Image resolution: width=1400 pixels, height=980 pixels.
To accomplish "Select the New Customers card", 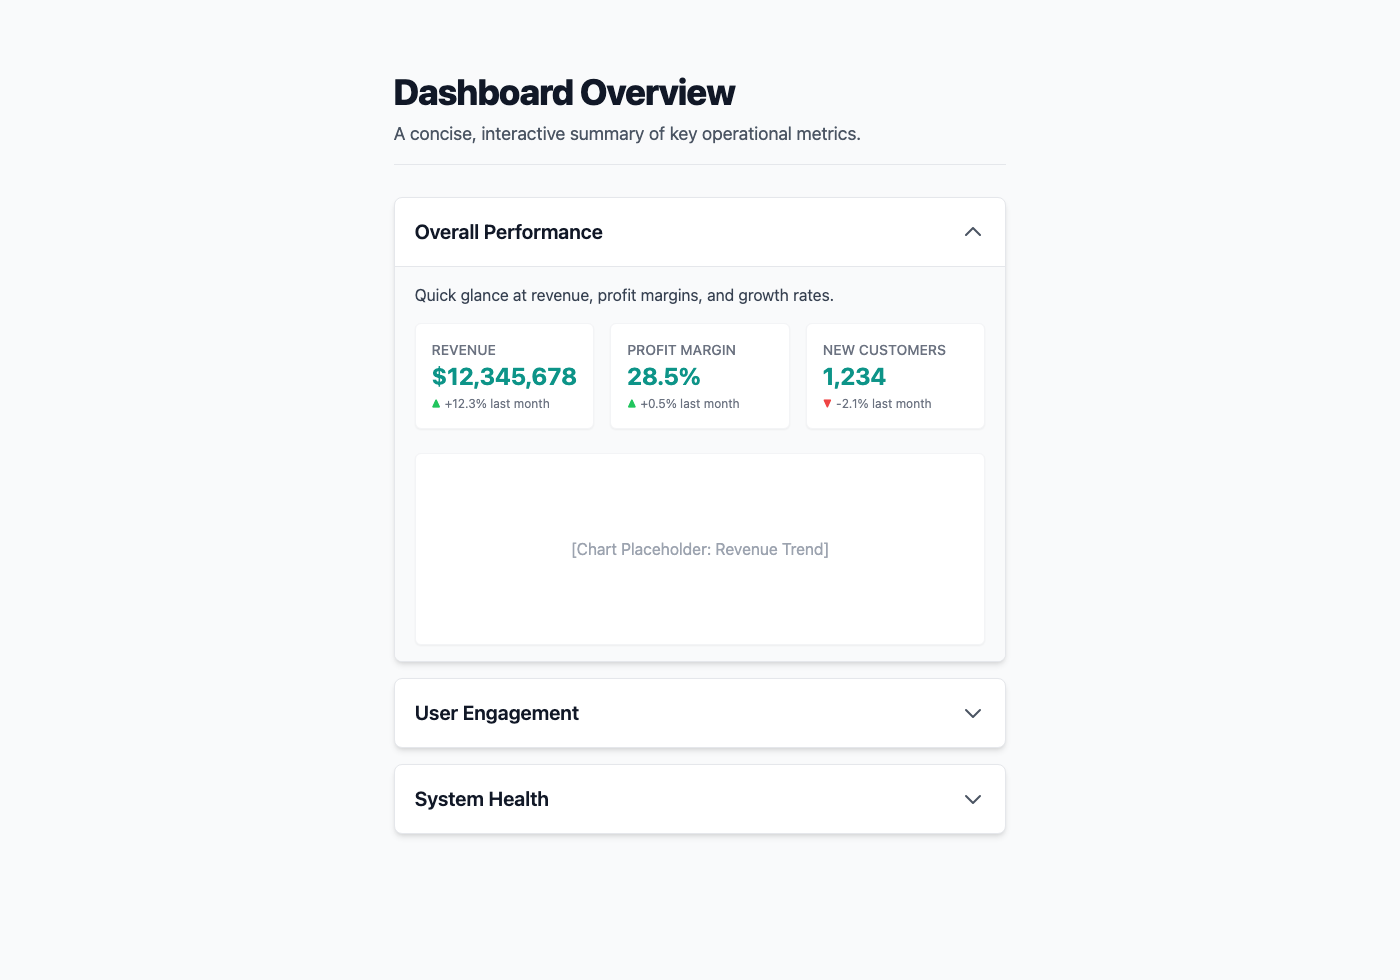I will 894,376.
